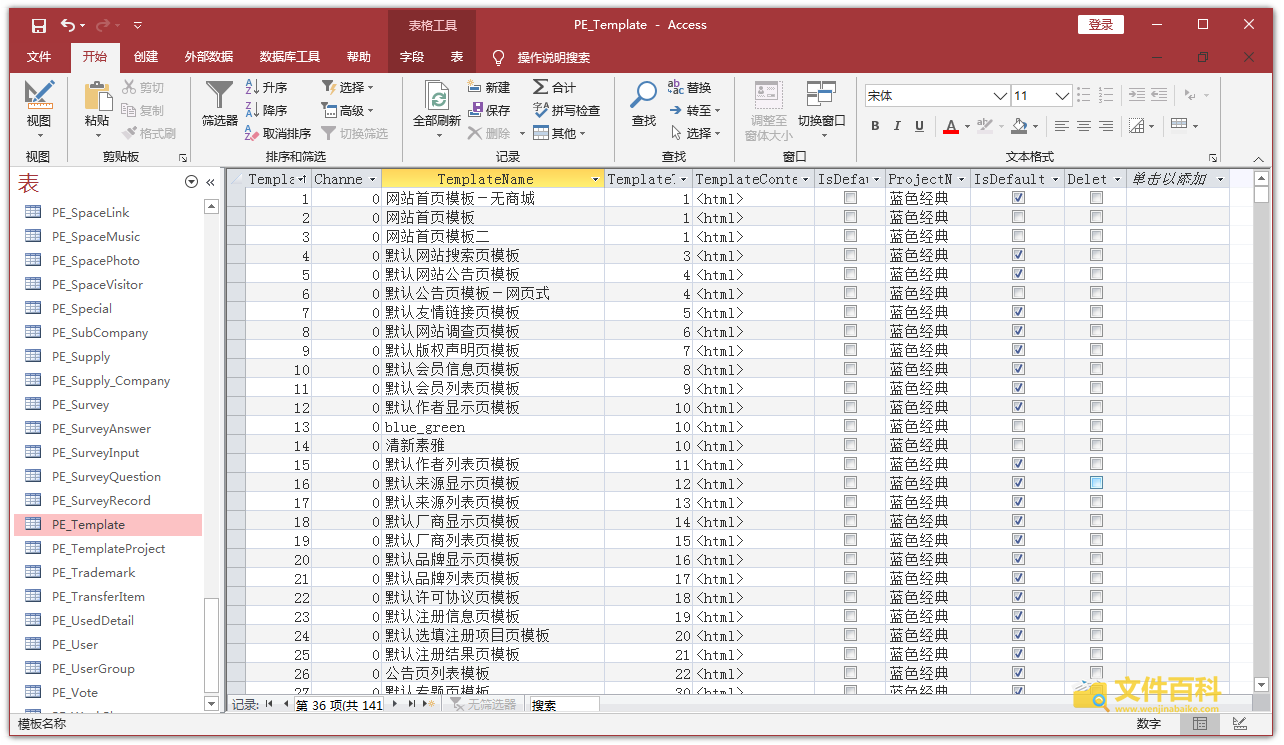Toggle IsDefault checkbox for 清新素雅 row
This screenshot has width=1284, height=745.
pyautogui.click(x=1018, y=445)
